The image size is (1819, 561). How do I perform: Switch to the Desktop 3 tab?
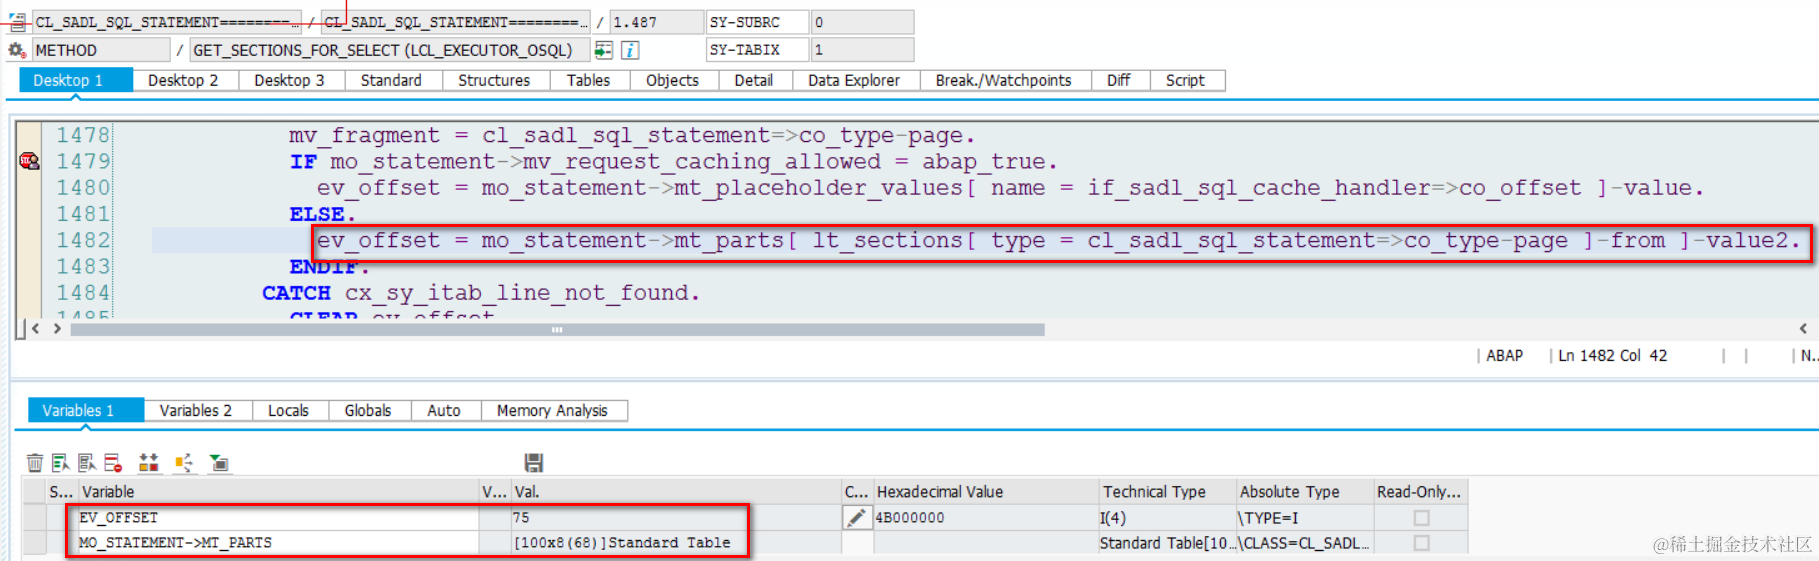[x=290, y=80]
